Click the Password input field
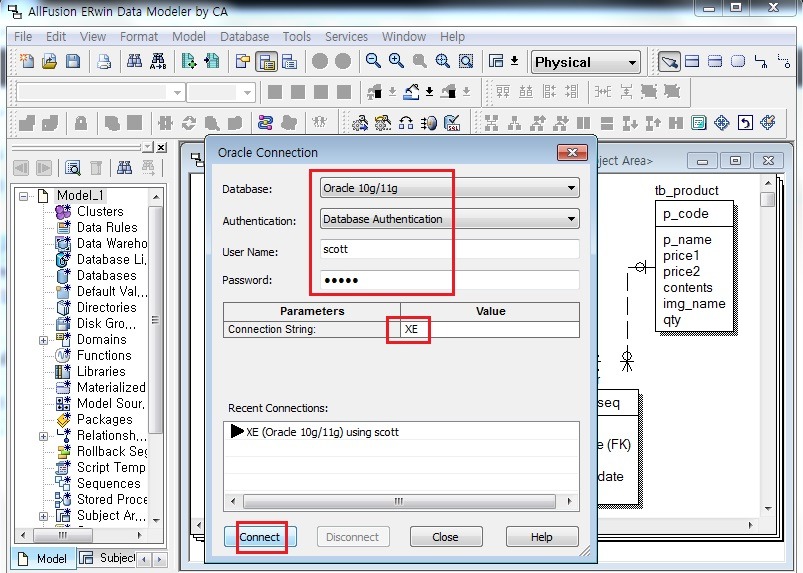Screen dimensions: 803x573 [x=450, y=280]
